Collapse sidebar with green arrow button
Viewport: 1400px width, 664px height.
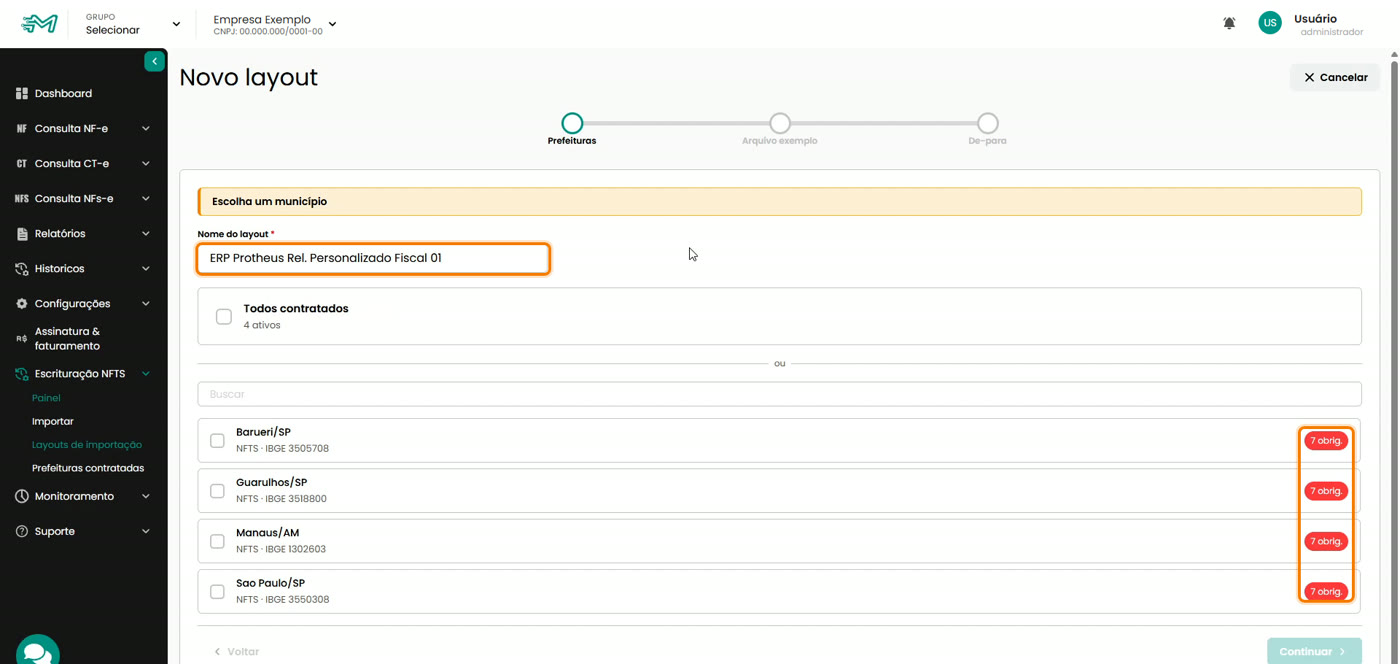pos(154,62)
